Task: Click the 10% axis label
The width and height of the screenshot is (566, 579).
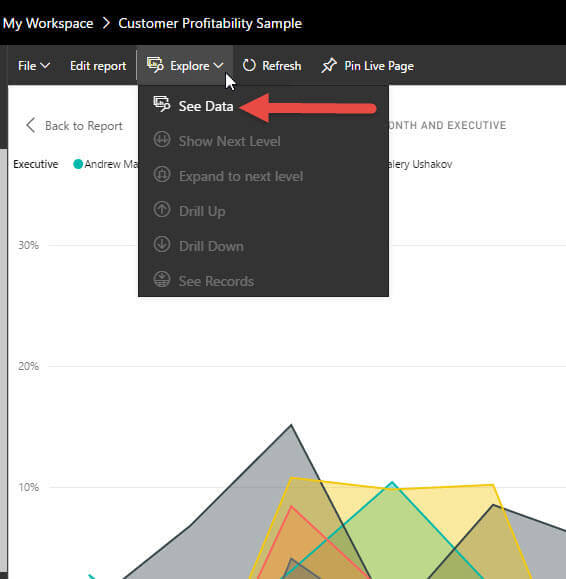Action: click(x=28, y=487)
